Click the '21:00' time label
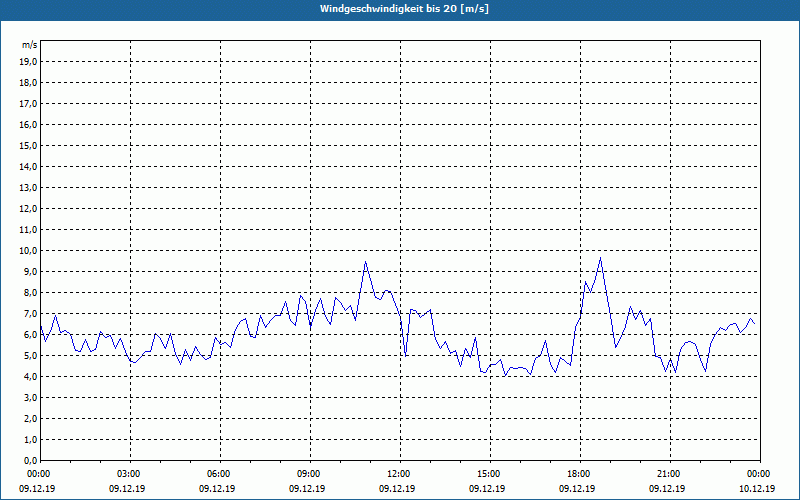Image resolution: width=800 pixels, height=500 pixels. click(x=670, y=474)
